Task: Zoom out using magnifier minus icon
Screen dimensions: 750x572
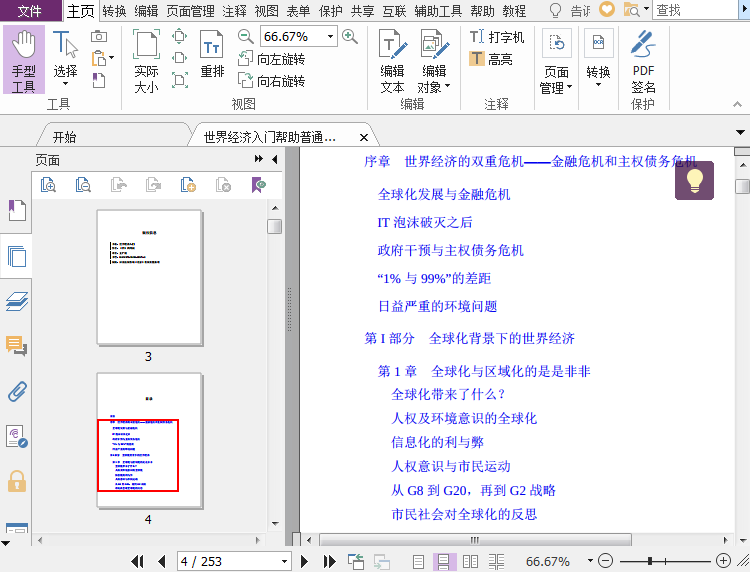Action: [245, 36]
